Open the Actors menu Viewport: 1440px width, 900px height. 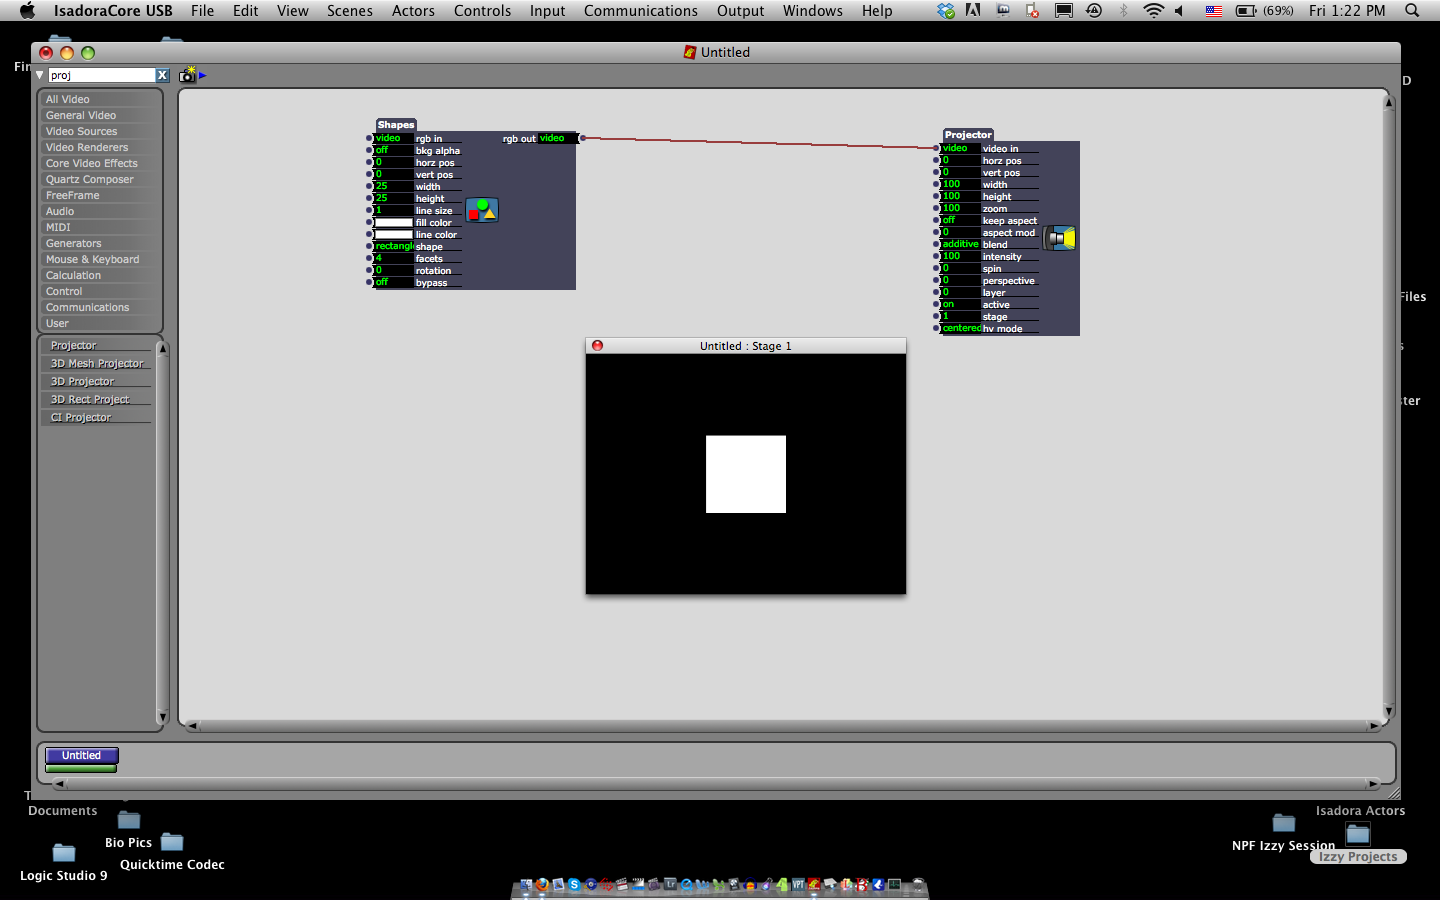click(x=413, y=11)
